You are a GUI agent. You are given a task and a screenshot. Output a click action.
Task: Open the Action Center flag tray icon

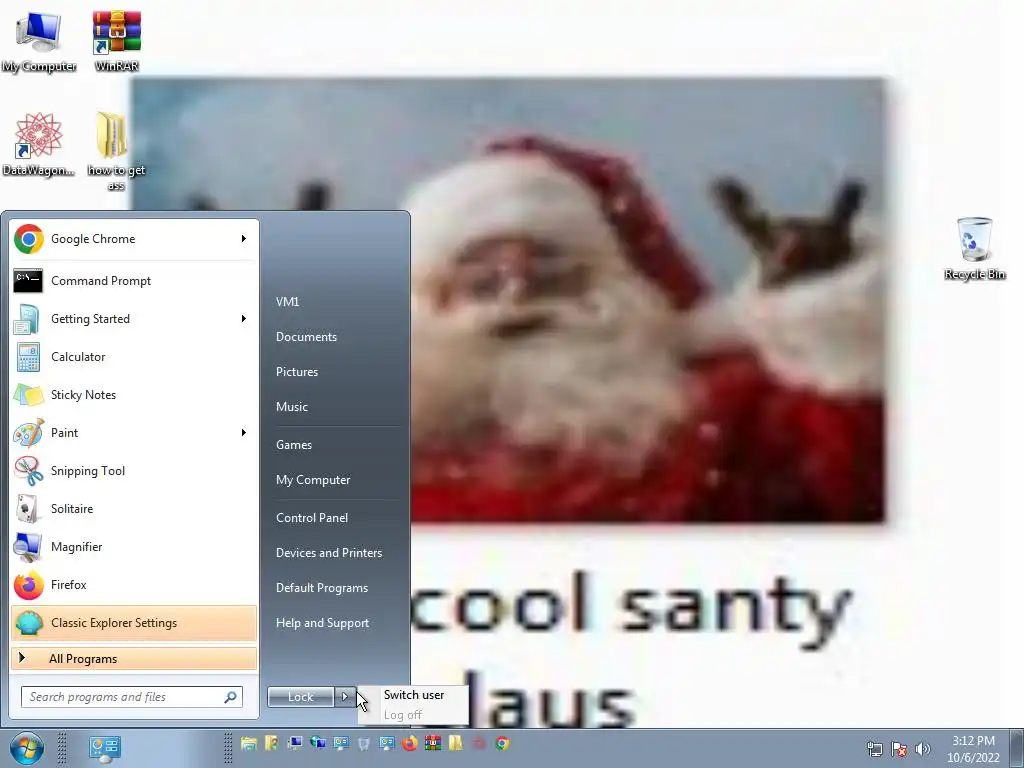coord(899,749)
